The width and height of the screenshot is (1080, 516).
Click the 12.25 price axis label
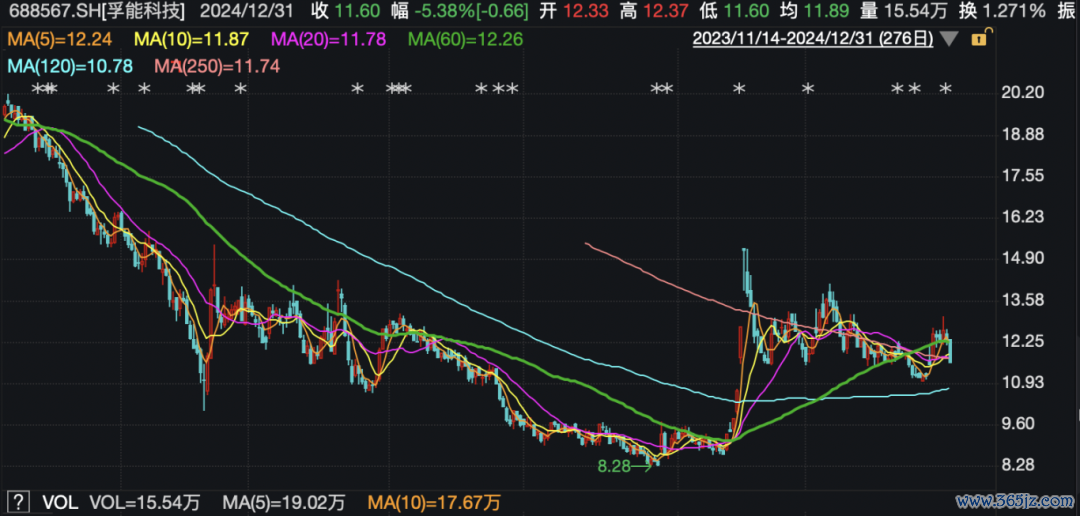[x=1024, y=342]
